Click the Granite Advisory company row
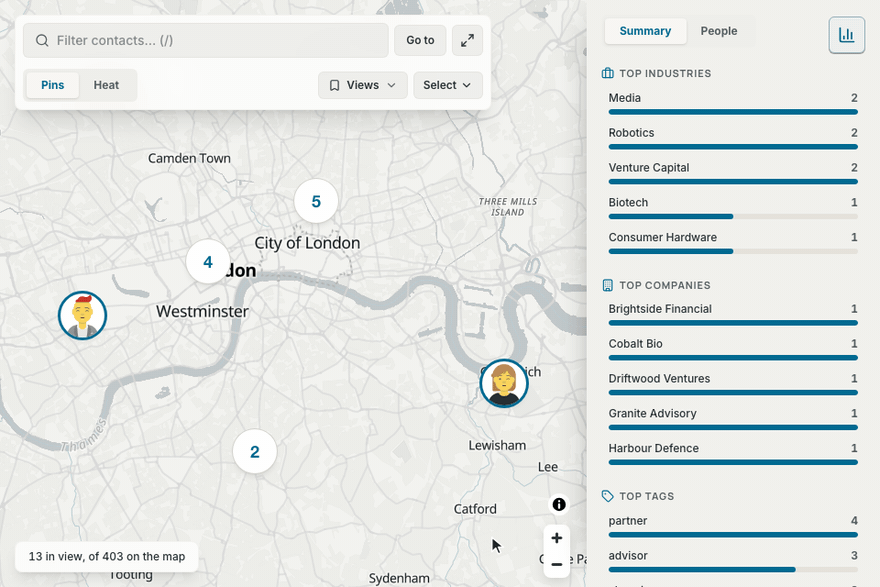 click(x=733, y=419)
